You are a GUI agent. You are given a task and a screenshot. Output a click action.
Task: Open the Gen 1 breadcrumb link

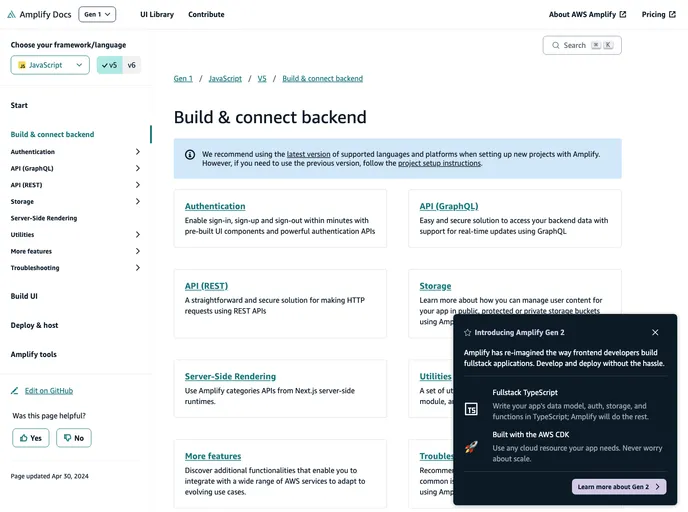(183, 79)
